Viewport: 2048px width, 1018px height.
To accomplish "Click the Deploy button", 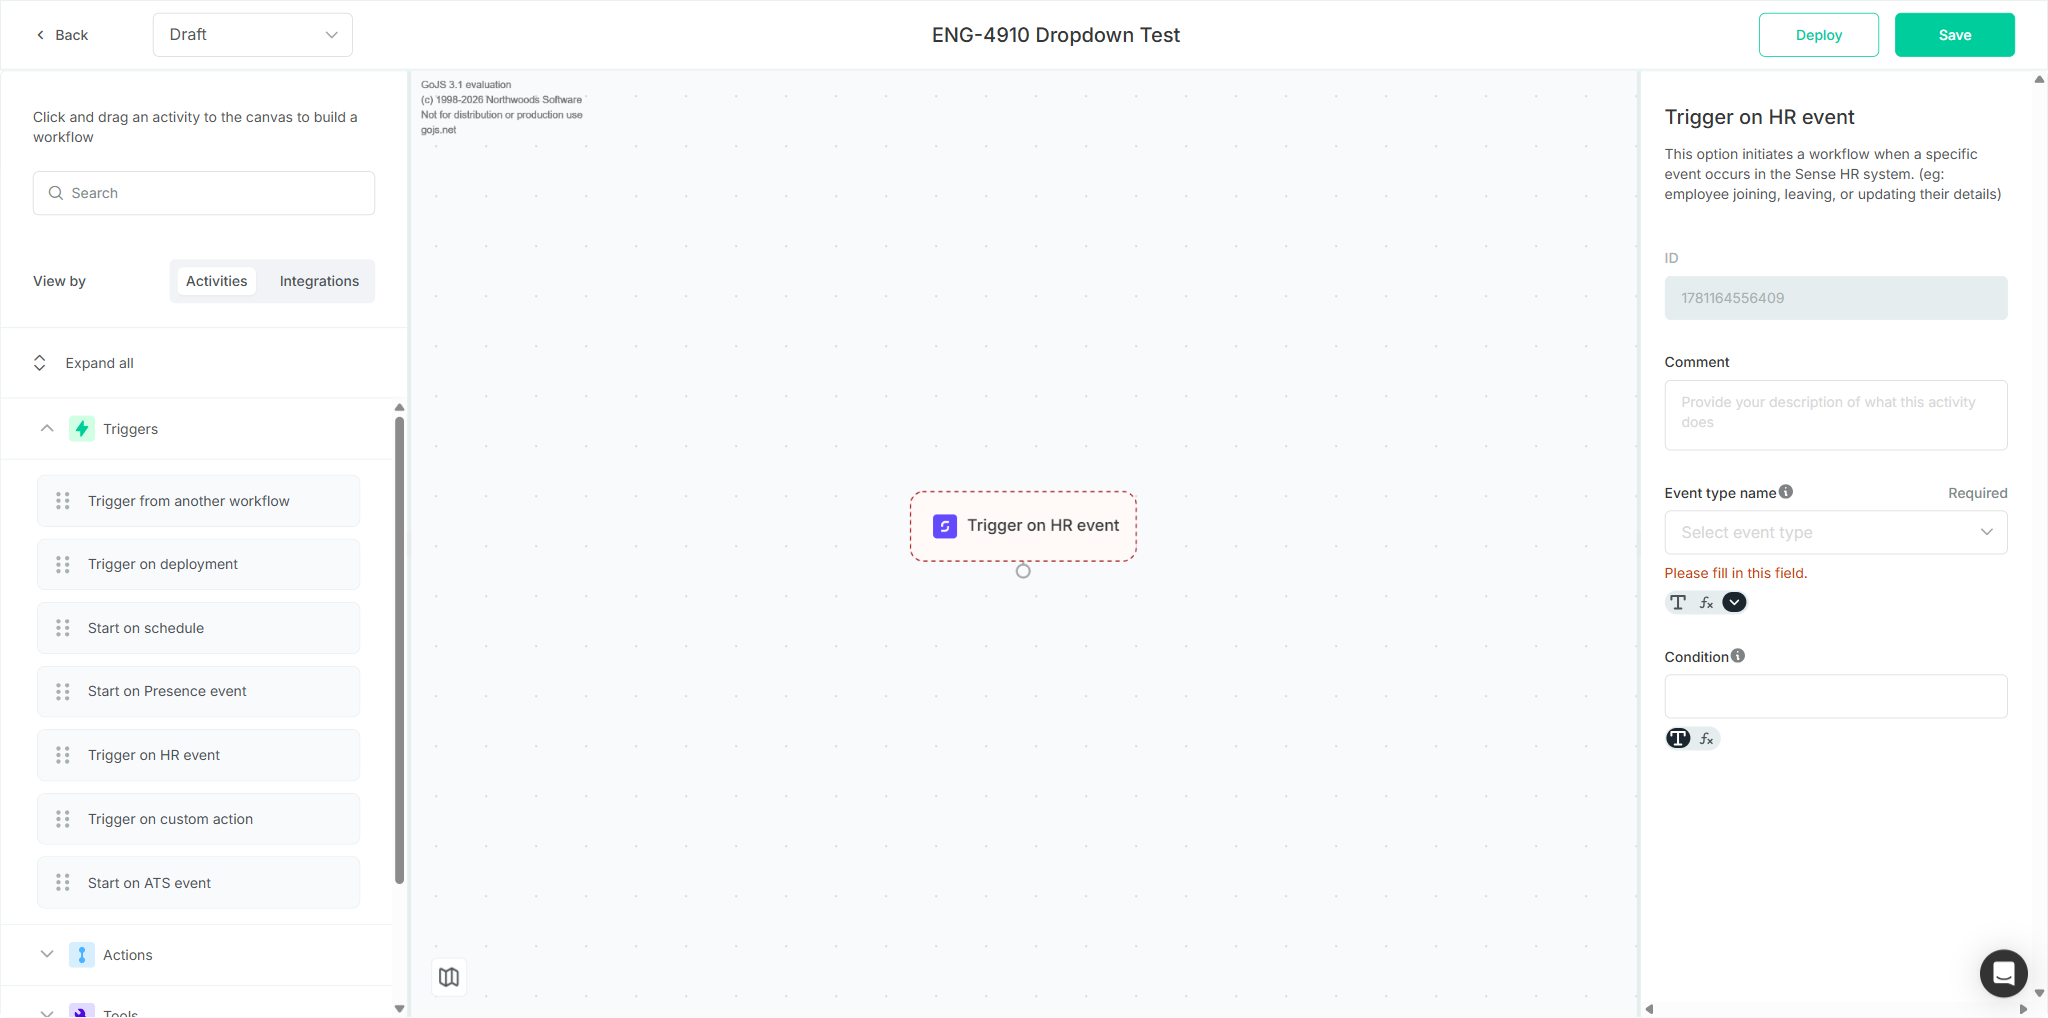I will click(x=1818, y=35).
